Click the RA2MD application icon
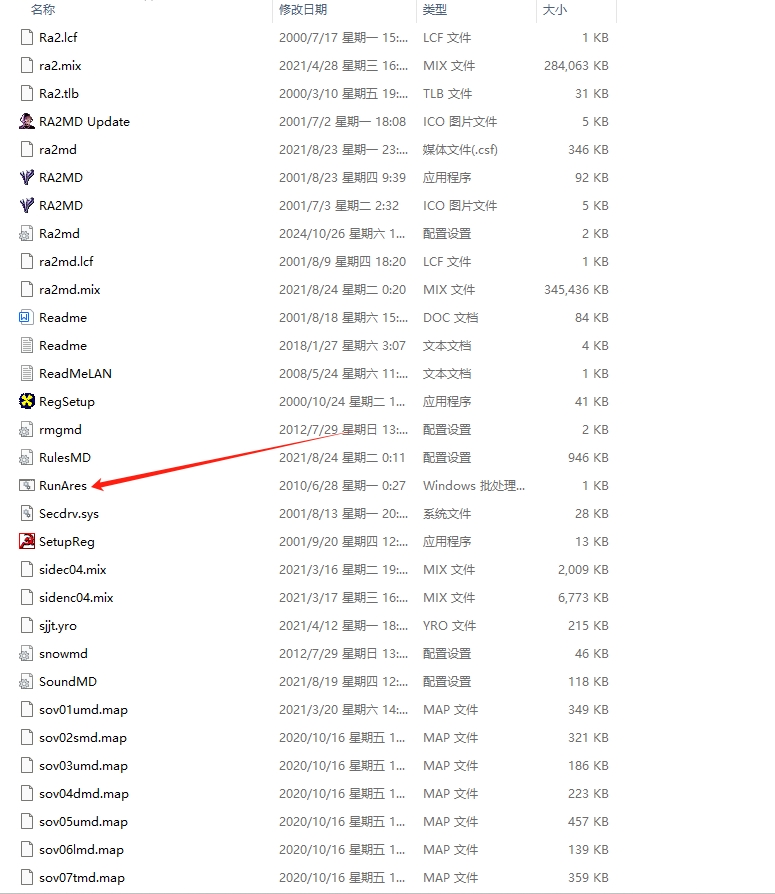 pyautogui.click(x=26, y=177)
